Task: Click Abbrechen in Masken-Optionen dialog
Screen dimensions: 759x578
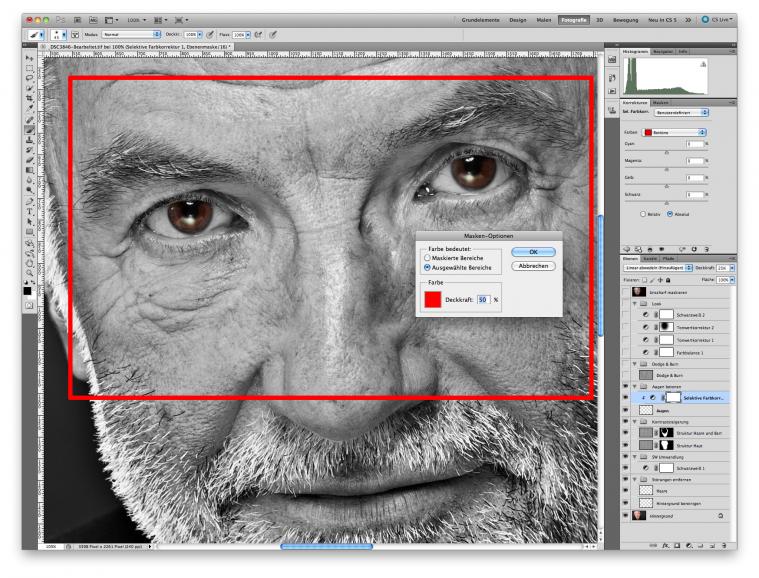Action: (533, 266)
